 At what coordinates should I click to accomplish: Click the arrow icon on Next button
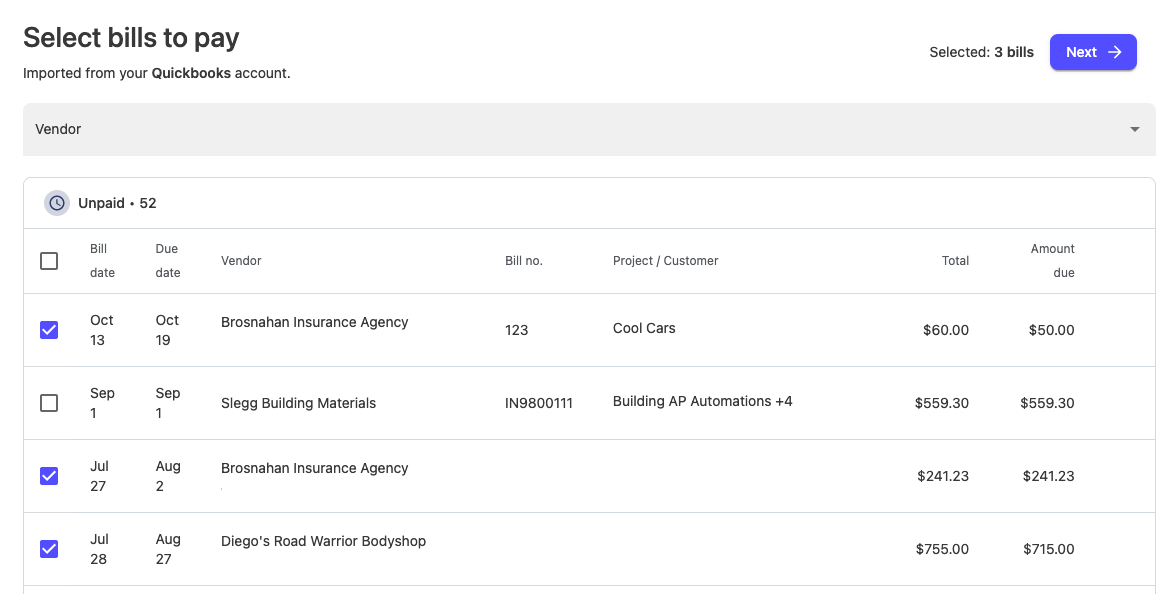[x=1115, y=52]
